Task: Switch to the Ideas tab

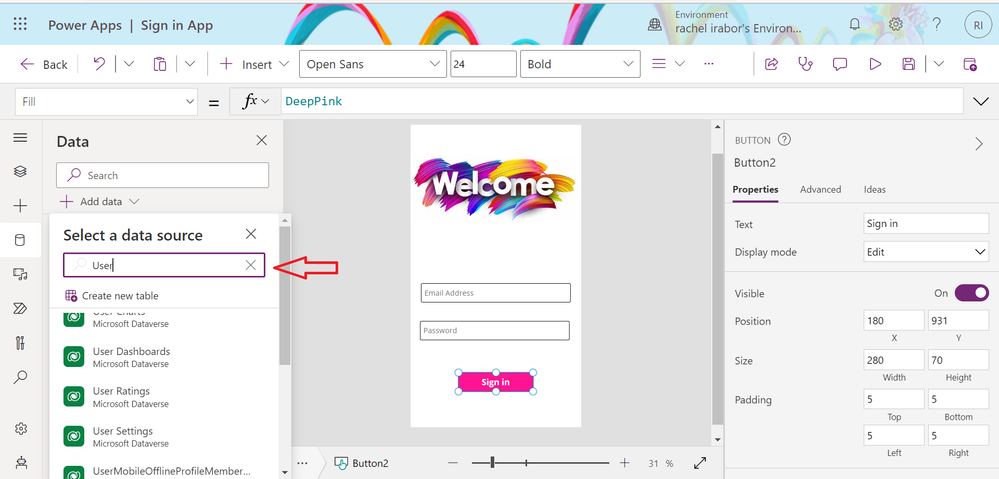Action: (875, 189)
